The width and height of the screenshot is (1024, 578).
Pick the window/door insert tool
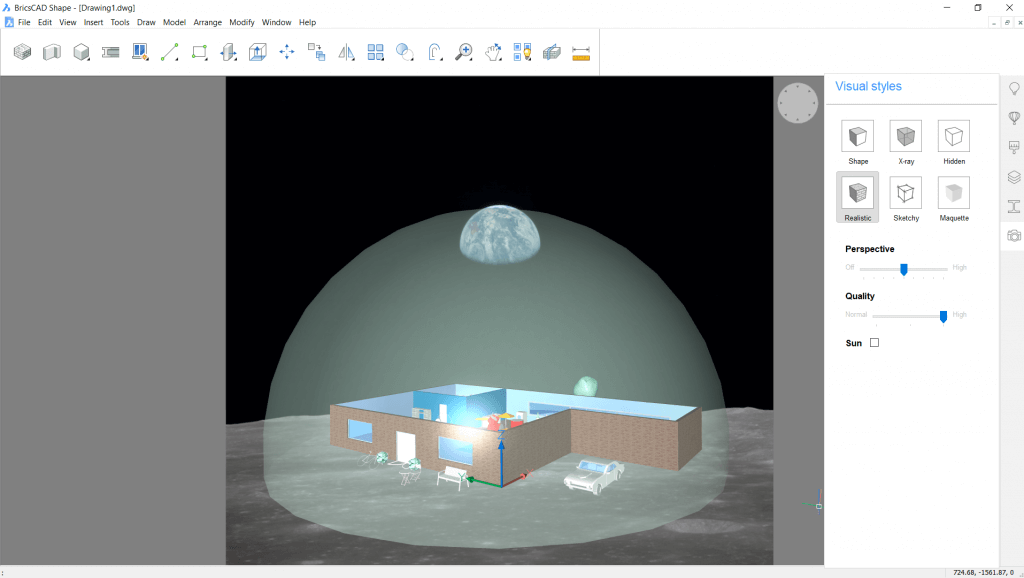[x=140, y=52]
